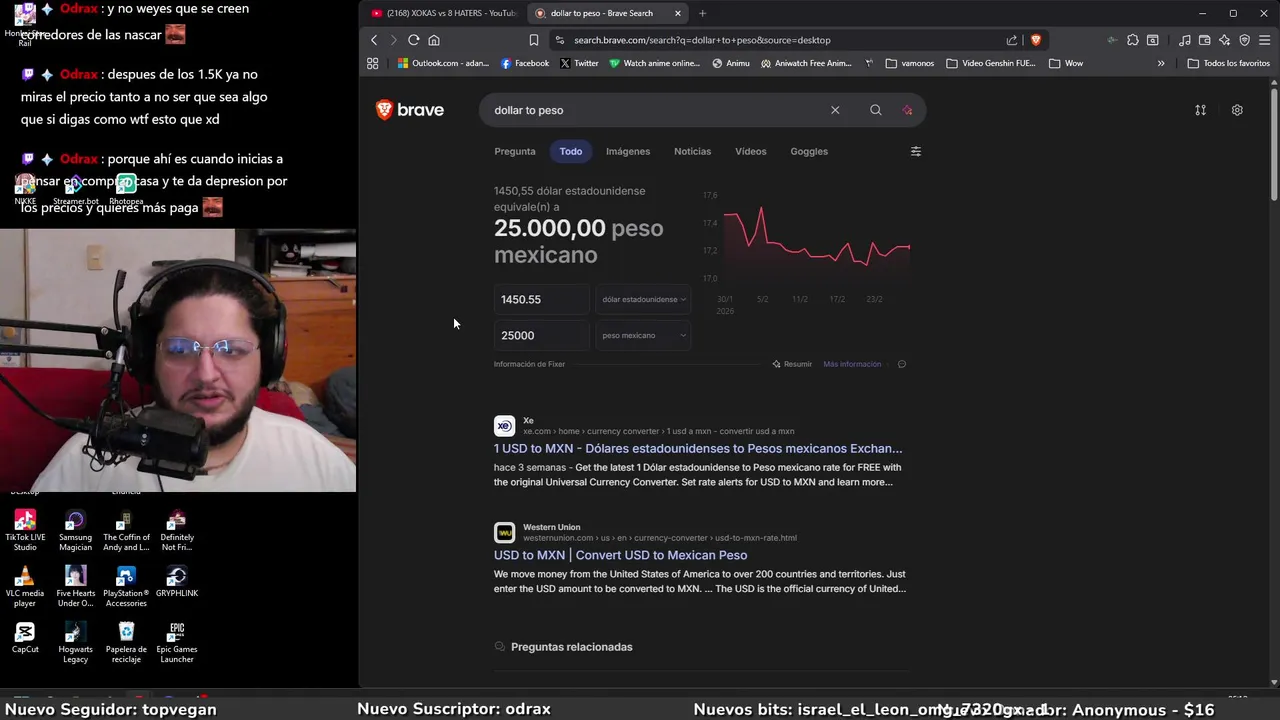Switch to the Noticias tab
Screen dimensions: 1280x720
(x=692, y=151)
